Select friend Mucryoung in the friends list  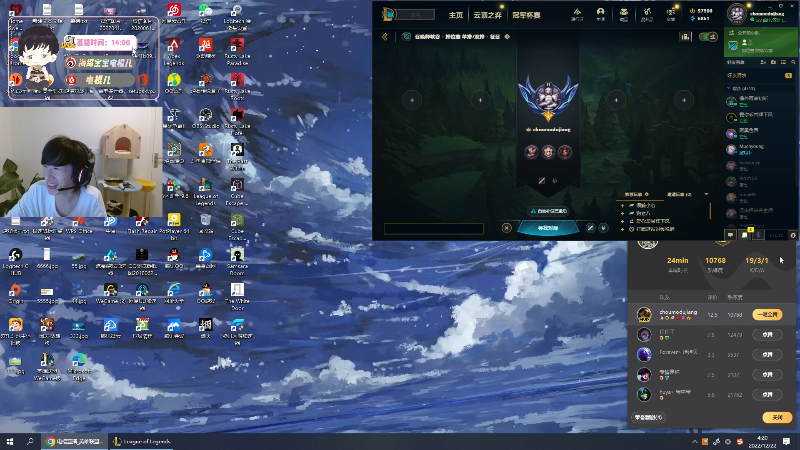tap(760, 149)
